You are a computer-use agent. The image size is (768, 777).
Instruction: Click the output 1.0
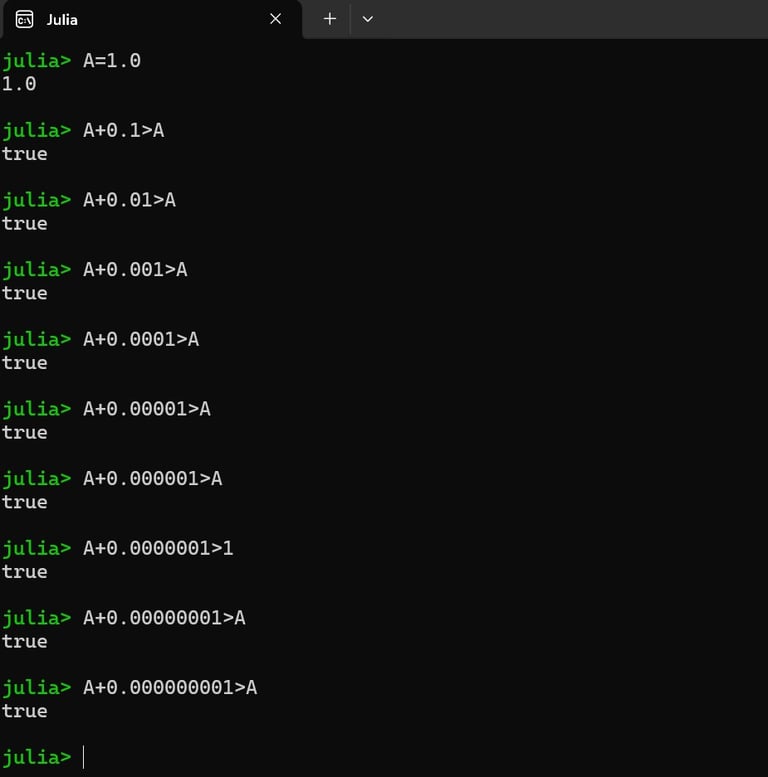[x=19, y=84]
